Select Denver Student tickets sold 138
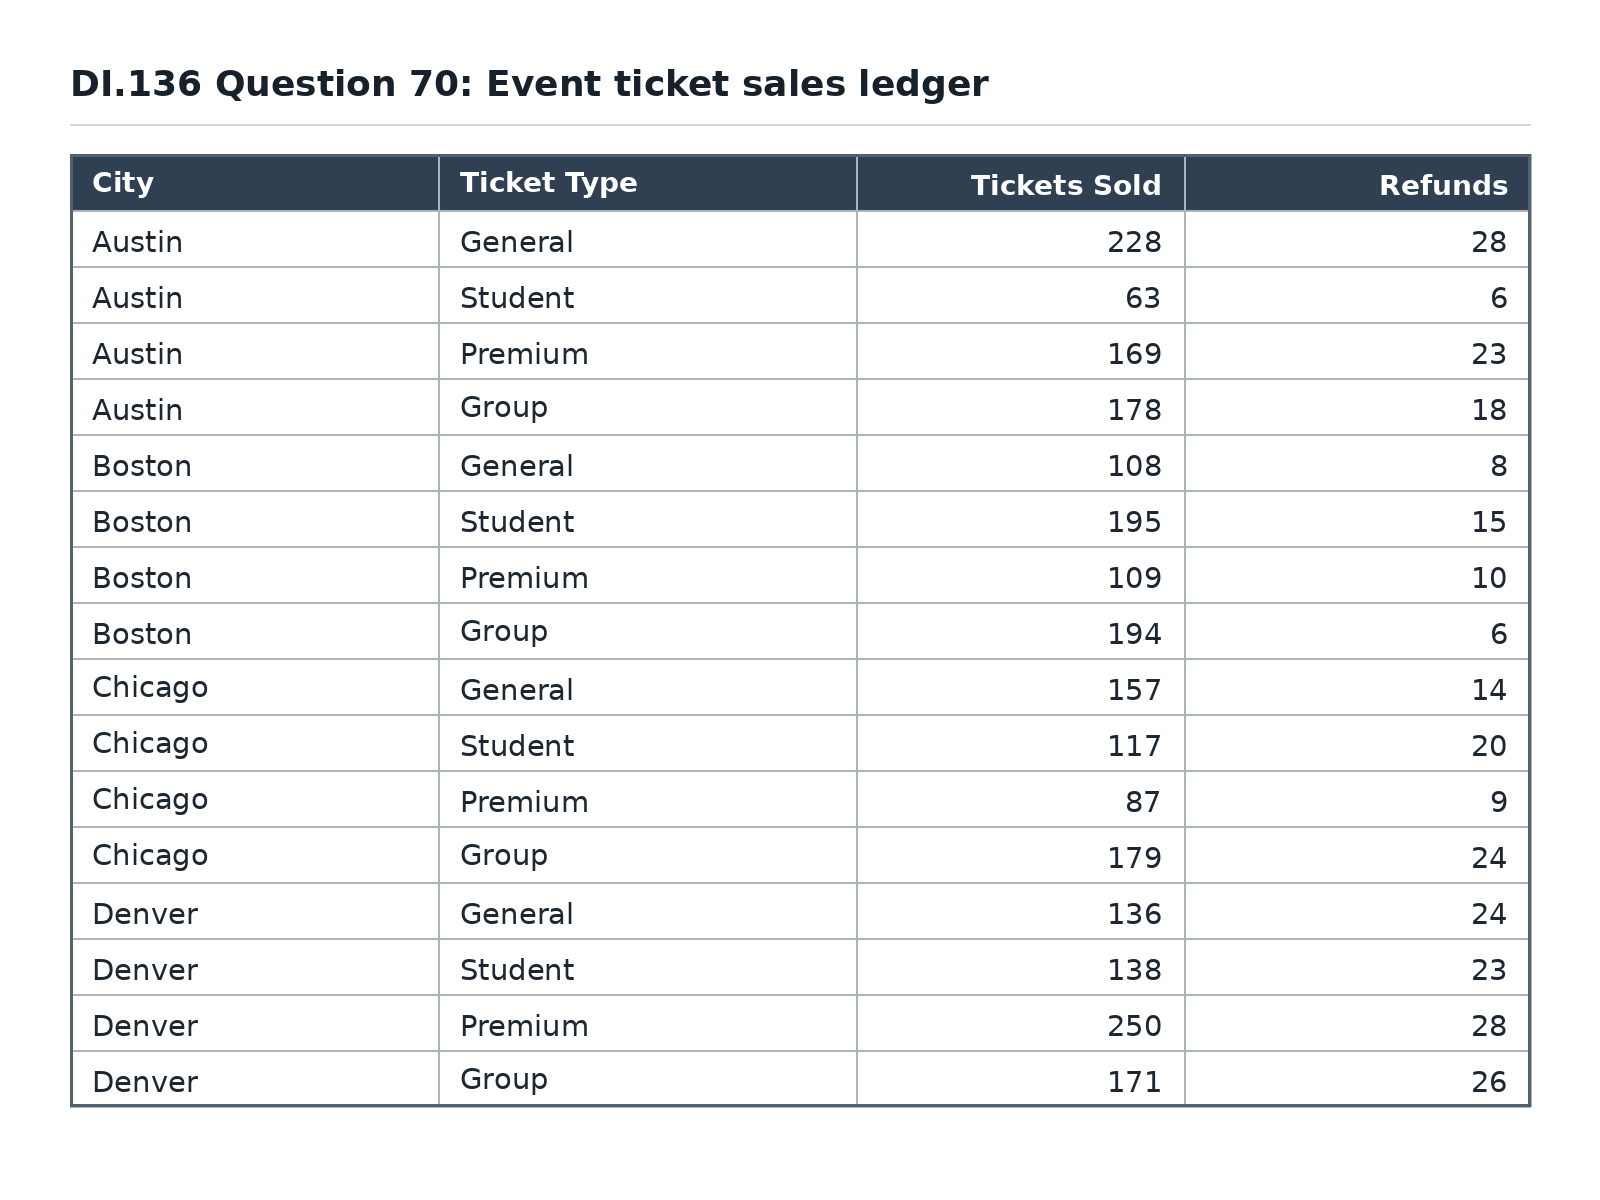 [1021, 967]
